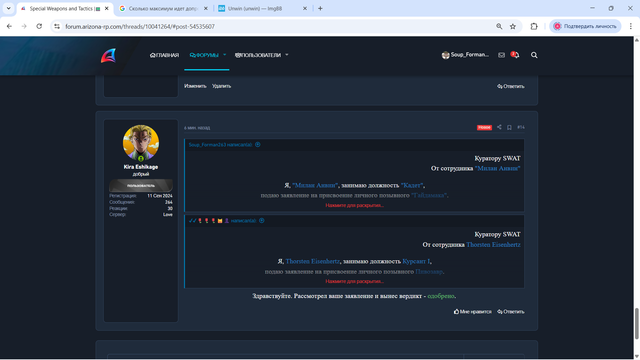Click Удалить on the upper post
This screenshot has width=640, height=360.
pyautogui.click(x=221, y=86)
